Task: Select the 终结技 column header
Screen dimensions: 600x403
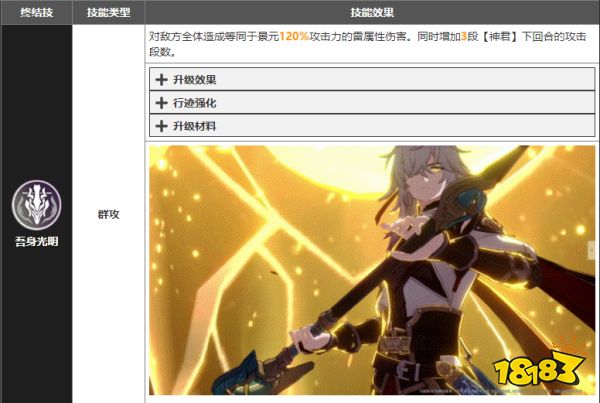Action: pyautogui.click(x=37, y=12)
